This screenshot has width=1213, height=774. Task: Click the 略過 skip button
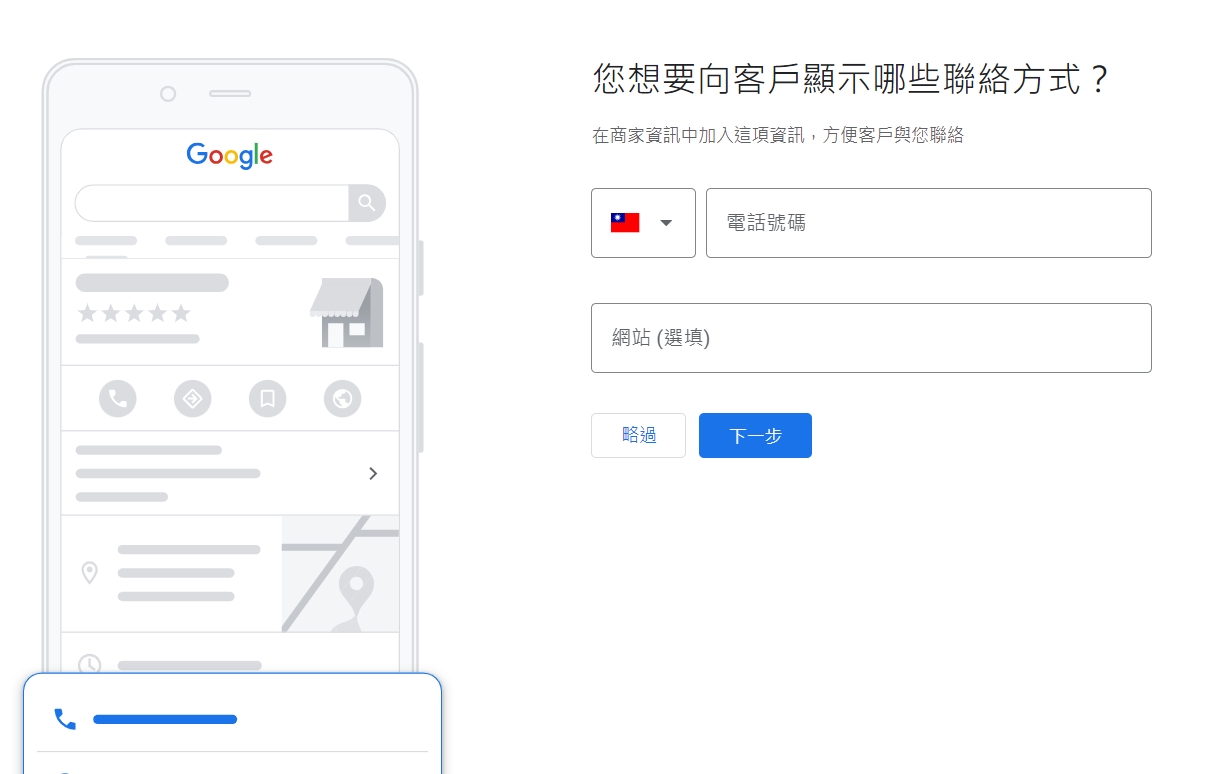click(x=638, y=435)
